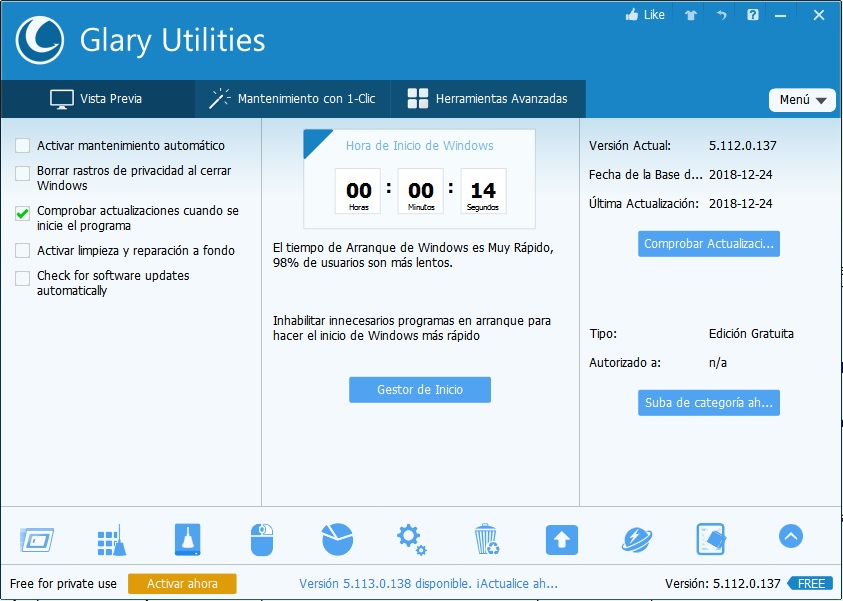843x601 pixels.
Task: Click the disk cleaner drive icon
Action: pyautogui.click(x=187, y=540)
